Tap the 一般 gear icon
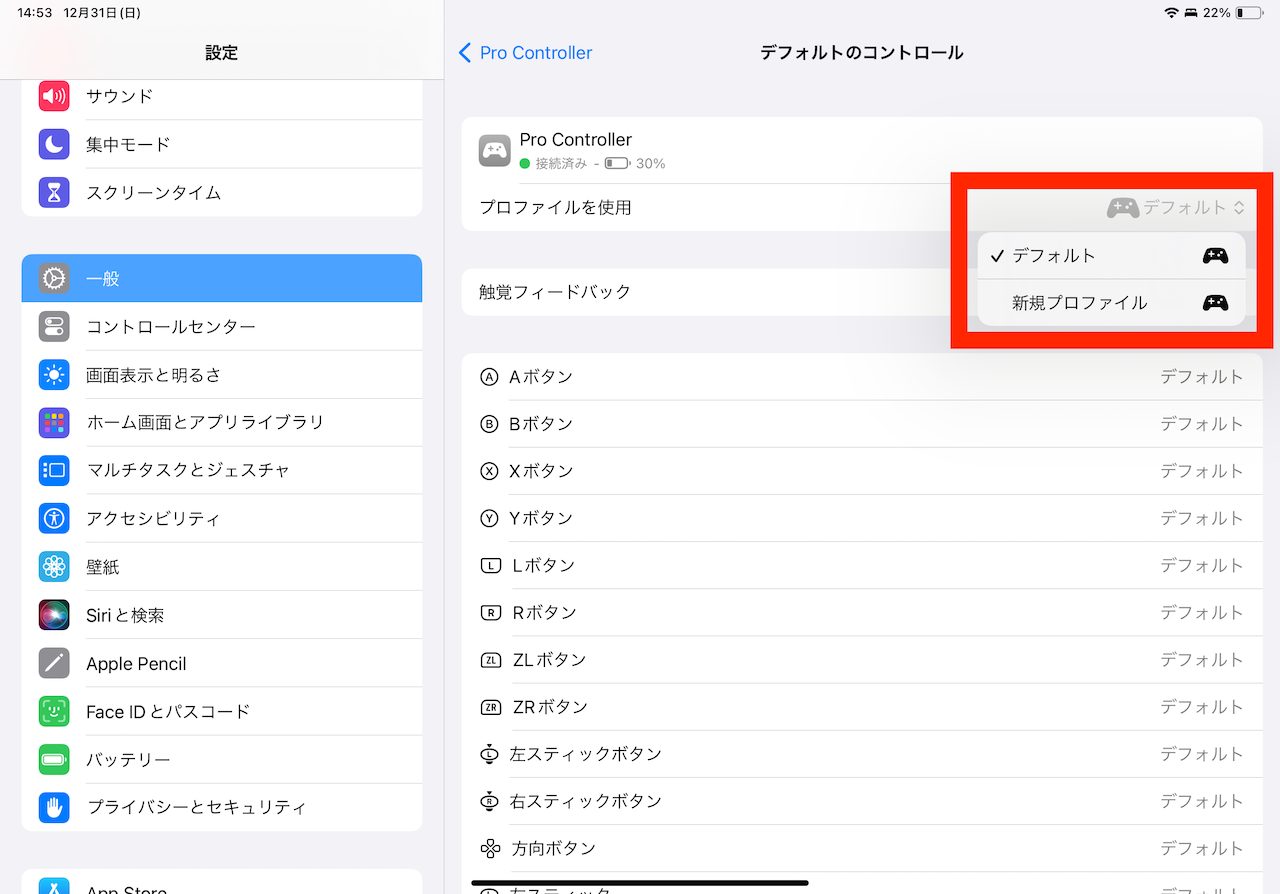 point(54,278)
